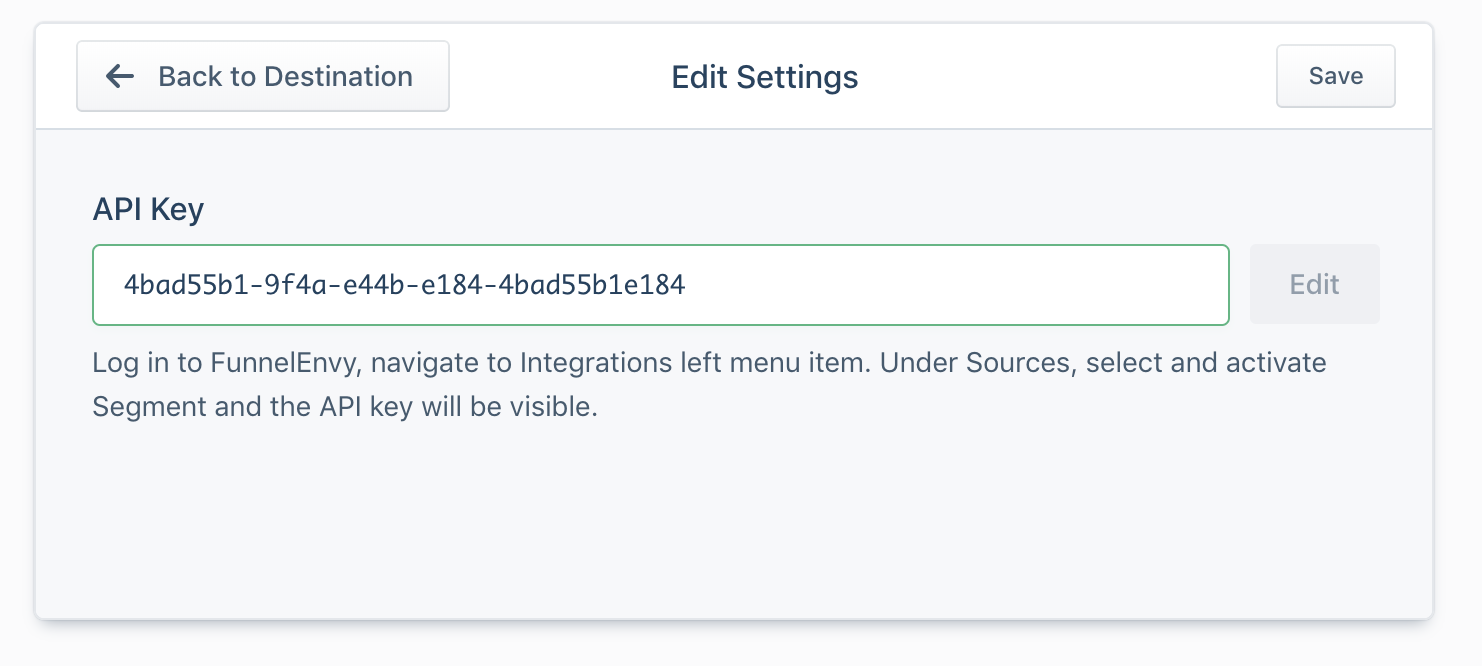Click the "API Key" field label
The image size is (1482, 666).
[148, 209]
